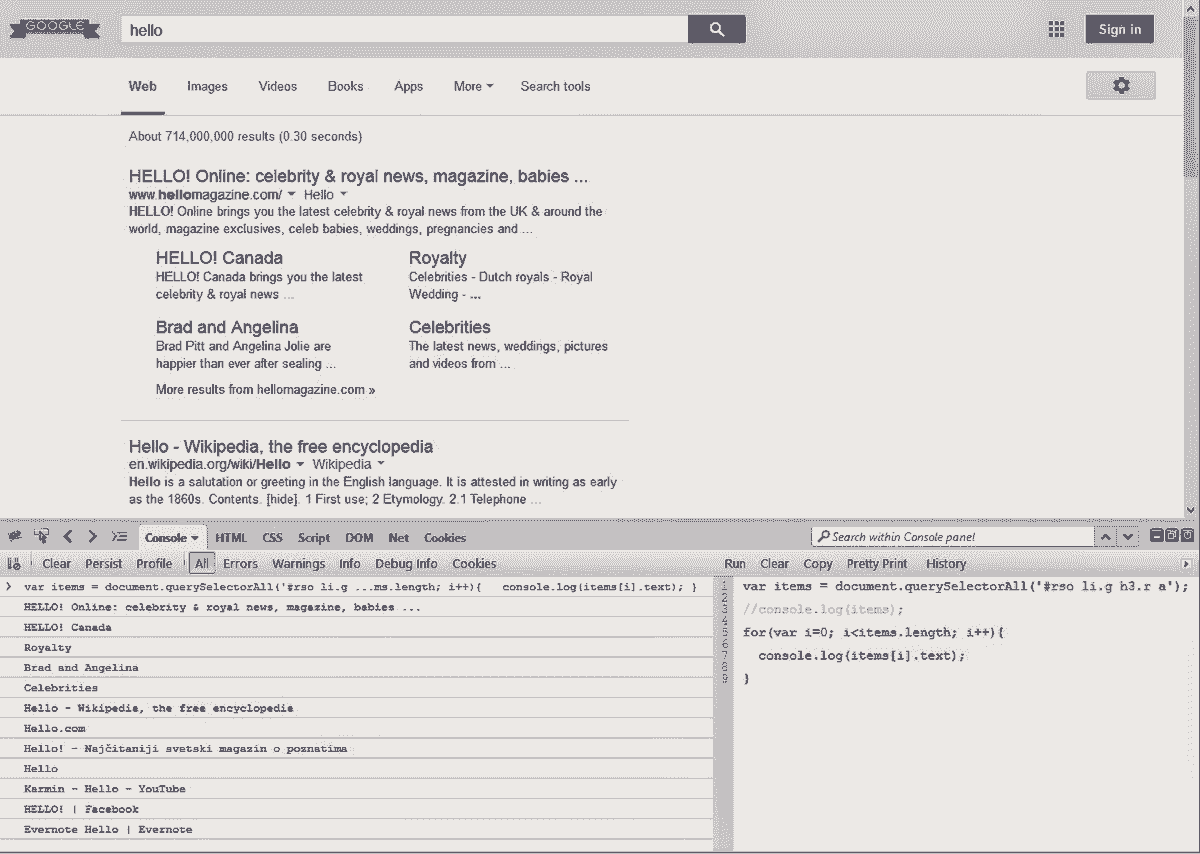The image size is (1200, 854).
Task: Switch to the CSS panel tab
Action: (x=273, y=537)
